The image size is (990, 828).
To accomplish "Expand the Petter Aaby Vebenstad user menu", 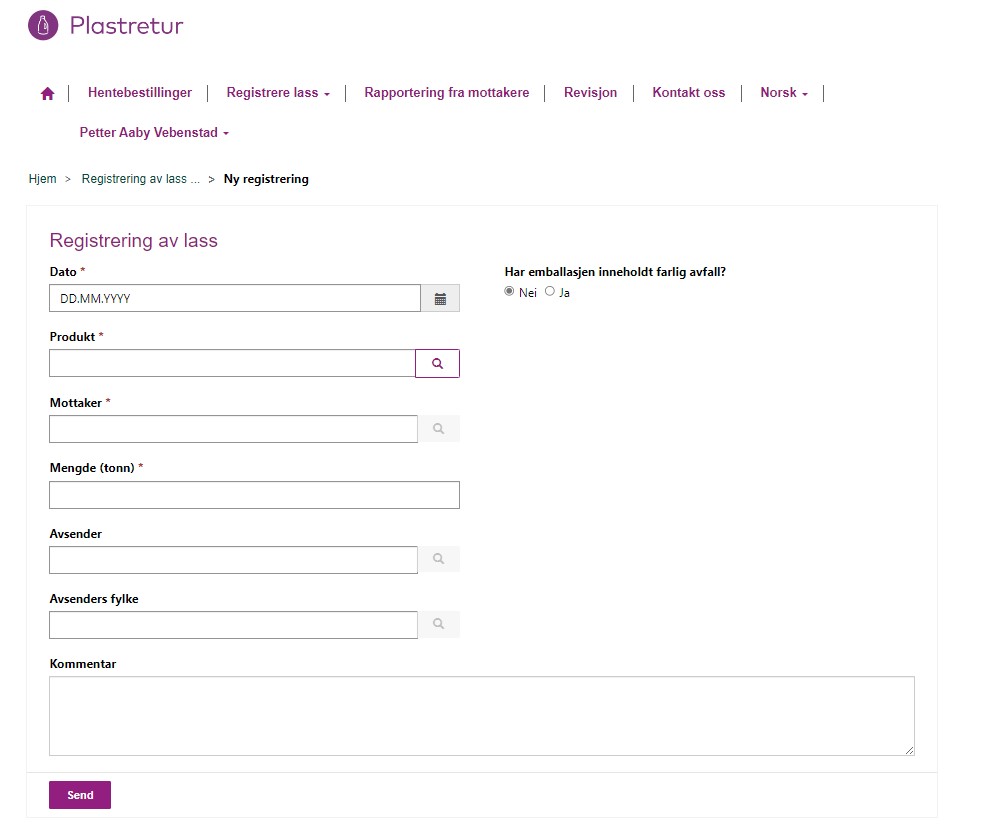I will tap(154, 133).
